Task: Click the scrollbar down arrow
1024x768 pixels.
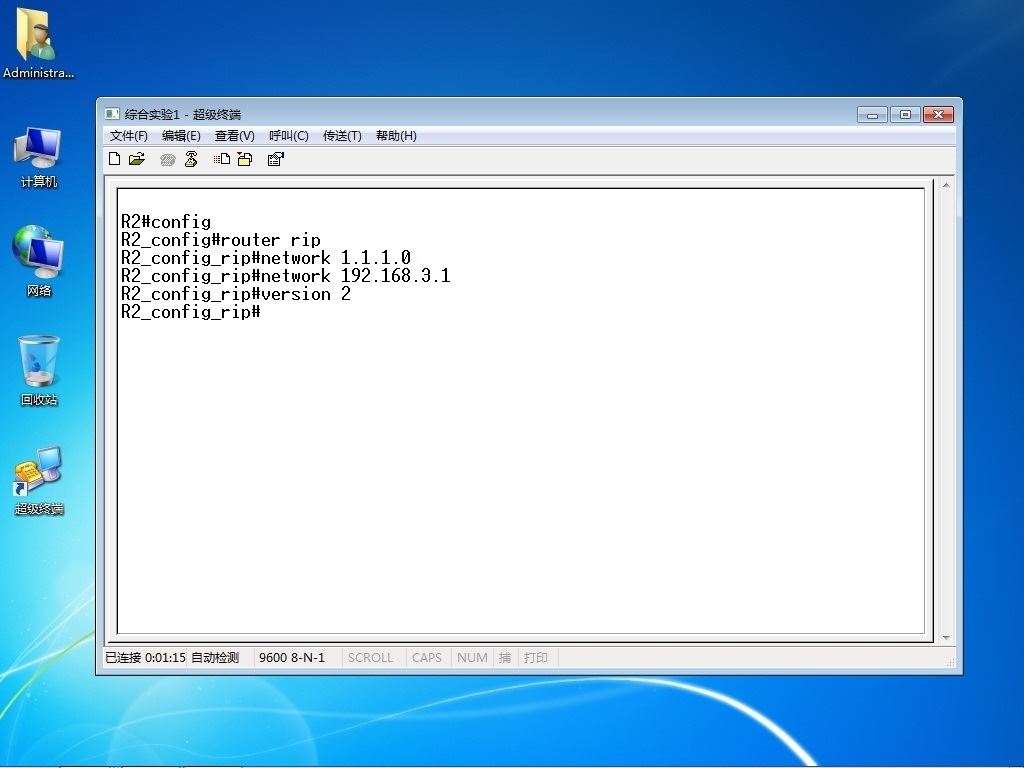Action: tap(946, 637)
